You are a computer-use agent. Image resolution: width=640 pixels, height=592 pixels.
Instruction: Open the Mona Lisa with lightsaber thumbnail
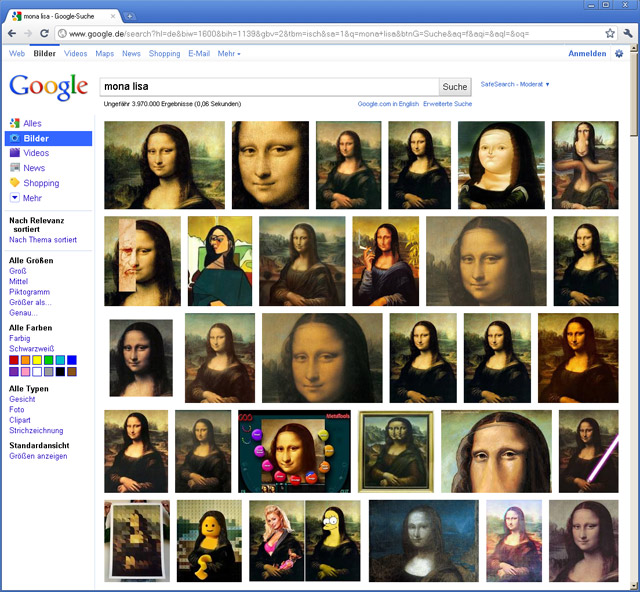(589, 451)
